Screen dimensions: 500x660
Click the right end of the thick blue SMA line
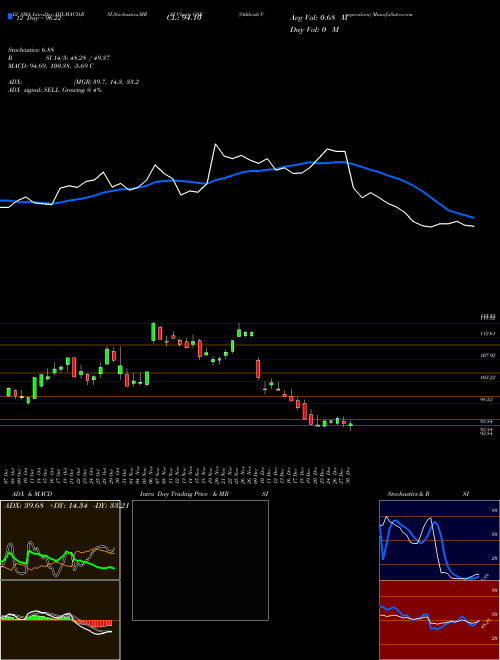pyautogui.click(x=473, y=217)
